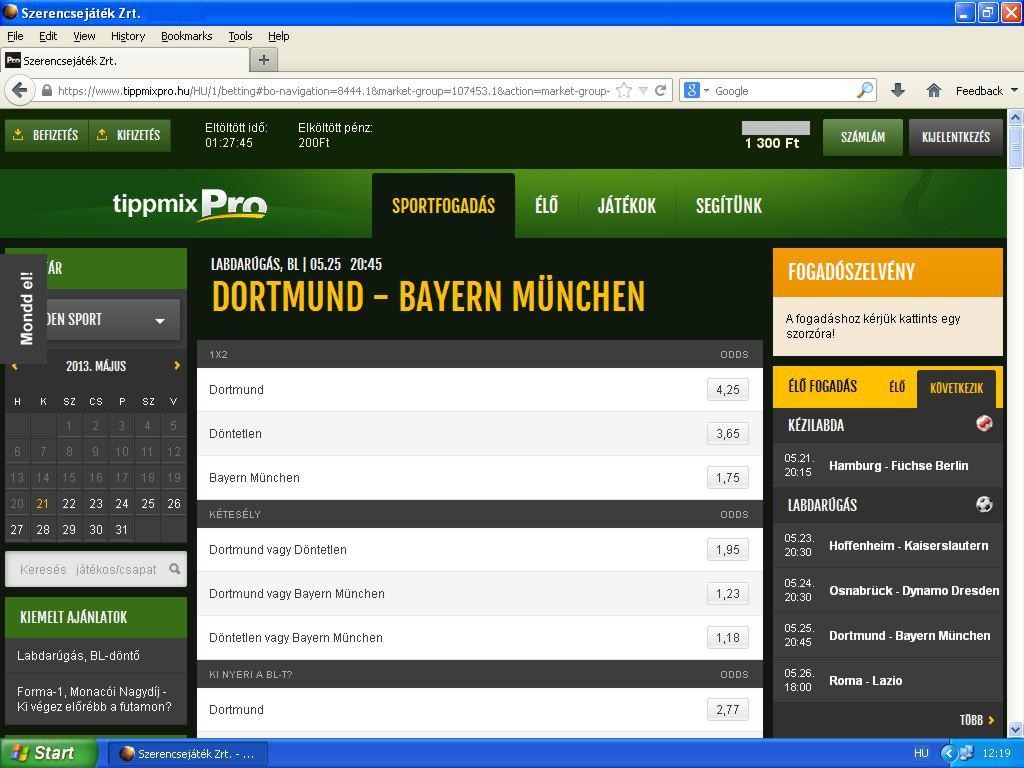
Task: Select the Következik tab
Action: [x=956, y=388]
